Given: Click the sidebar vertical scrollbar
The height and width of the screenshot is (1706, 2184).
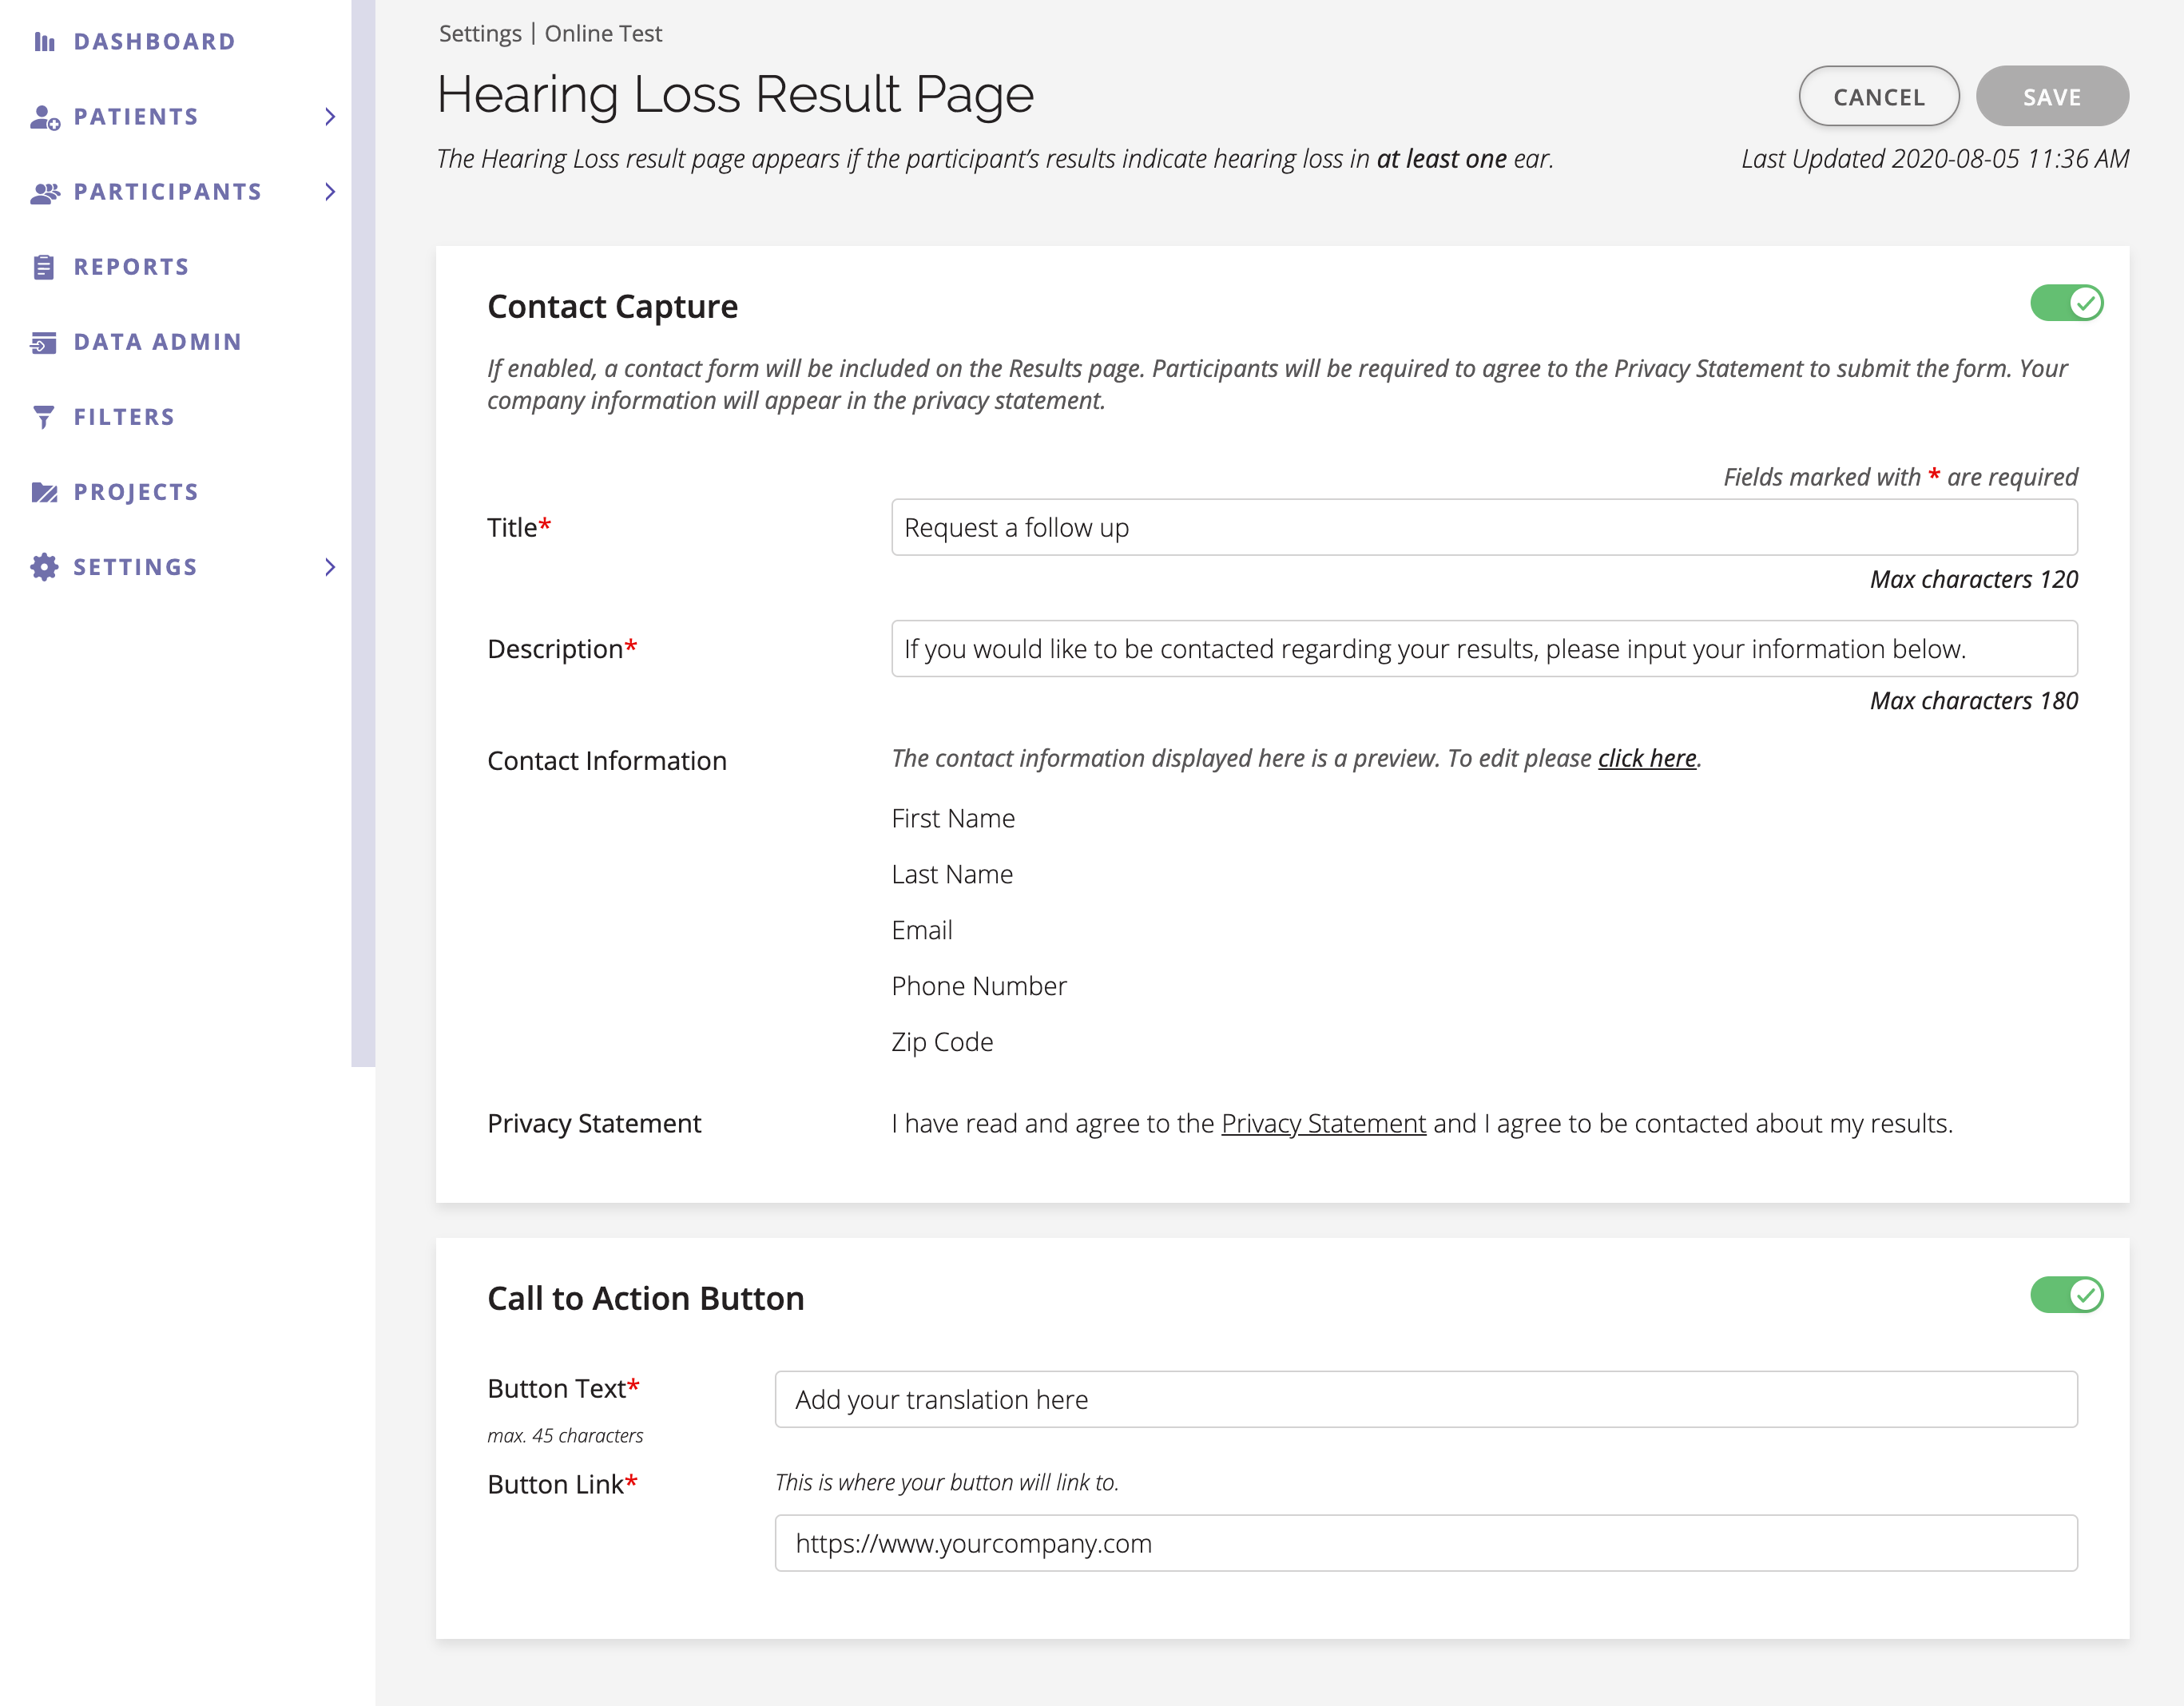Looking at the screenshot, I should point(363,533).
